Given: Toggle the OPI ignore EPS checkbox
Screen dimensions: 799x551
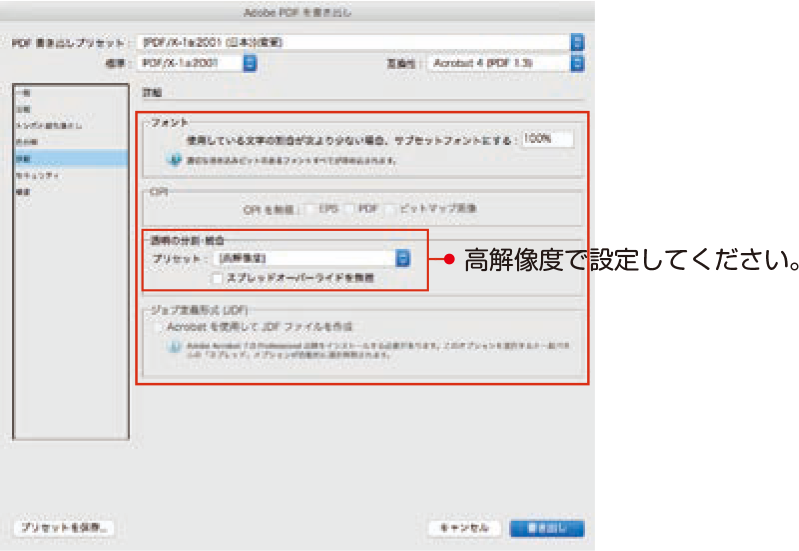Looking at the screenshot, I should point(309,209).
